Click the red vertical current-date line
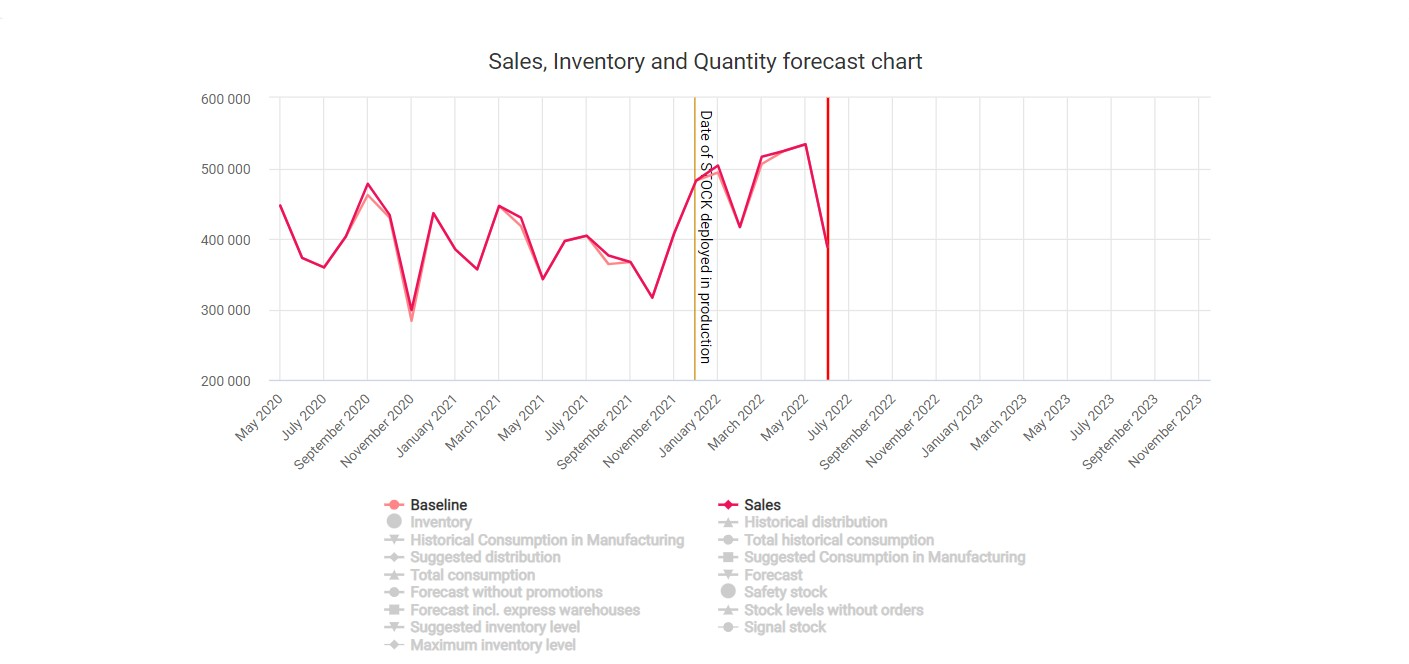This screenshot has width=1409, height=664. [x=828, y=300]
